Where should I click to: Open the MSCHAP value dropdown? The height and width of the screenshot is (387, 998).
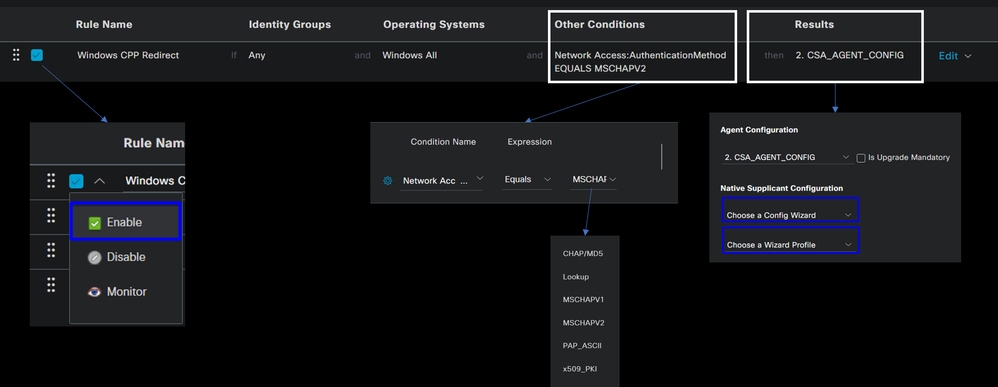click(x=594, y=180)
